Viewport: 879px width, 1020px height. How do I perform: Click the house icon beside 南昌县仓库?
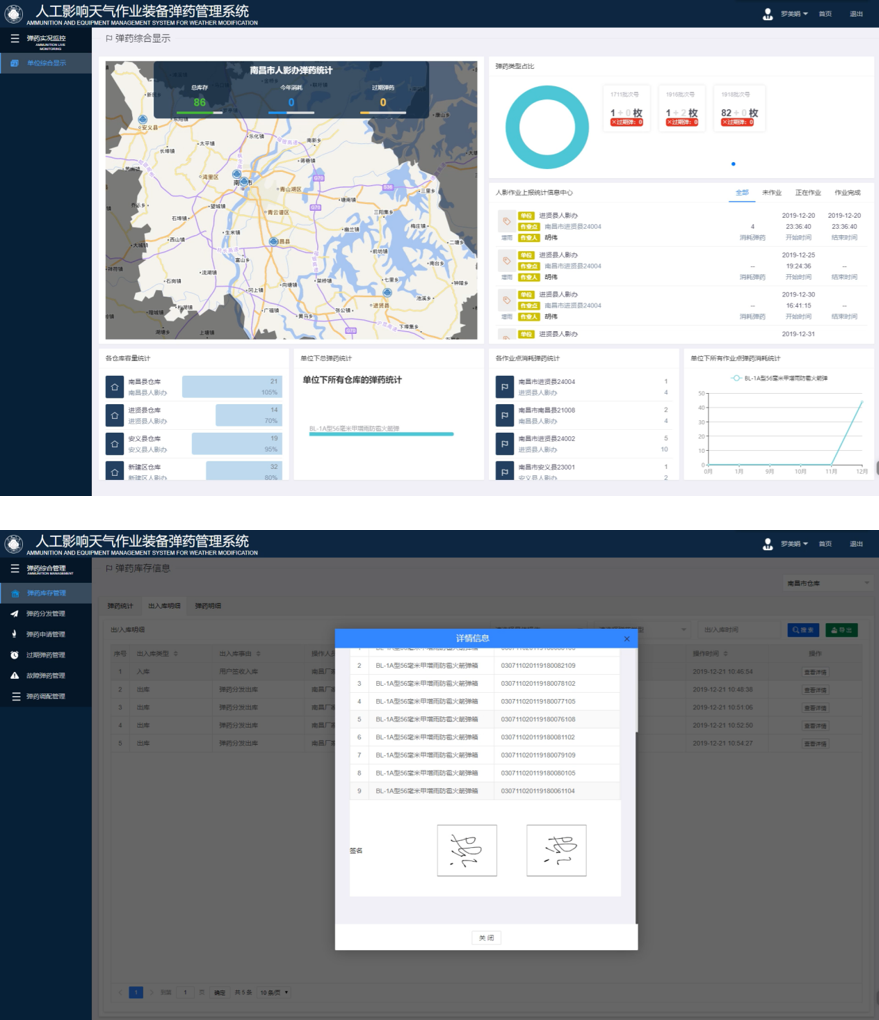pyautogui.click(x=114, y=386)
